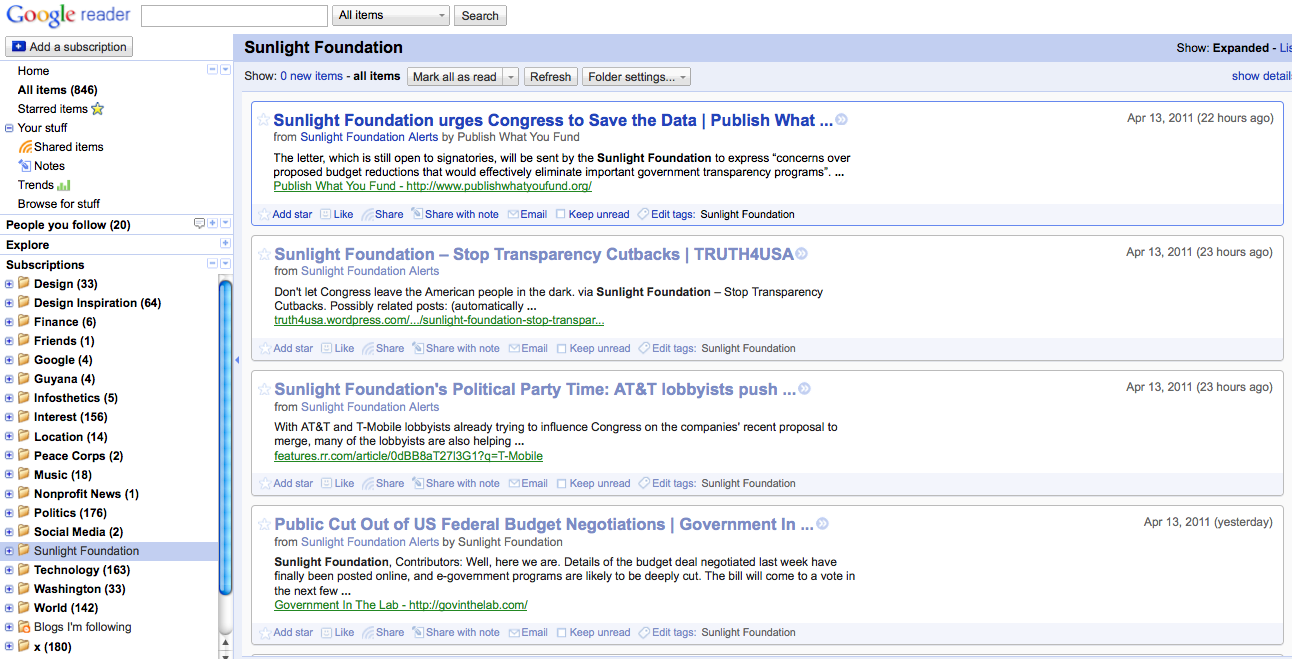Check Keep unread on the third article
Screen dimensions: 1292x659
pyautogui.click(x=562, y=483)
